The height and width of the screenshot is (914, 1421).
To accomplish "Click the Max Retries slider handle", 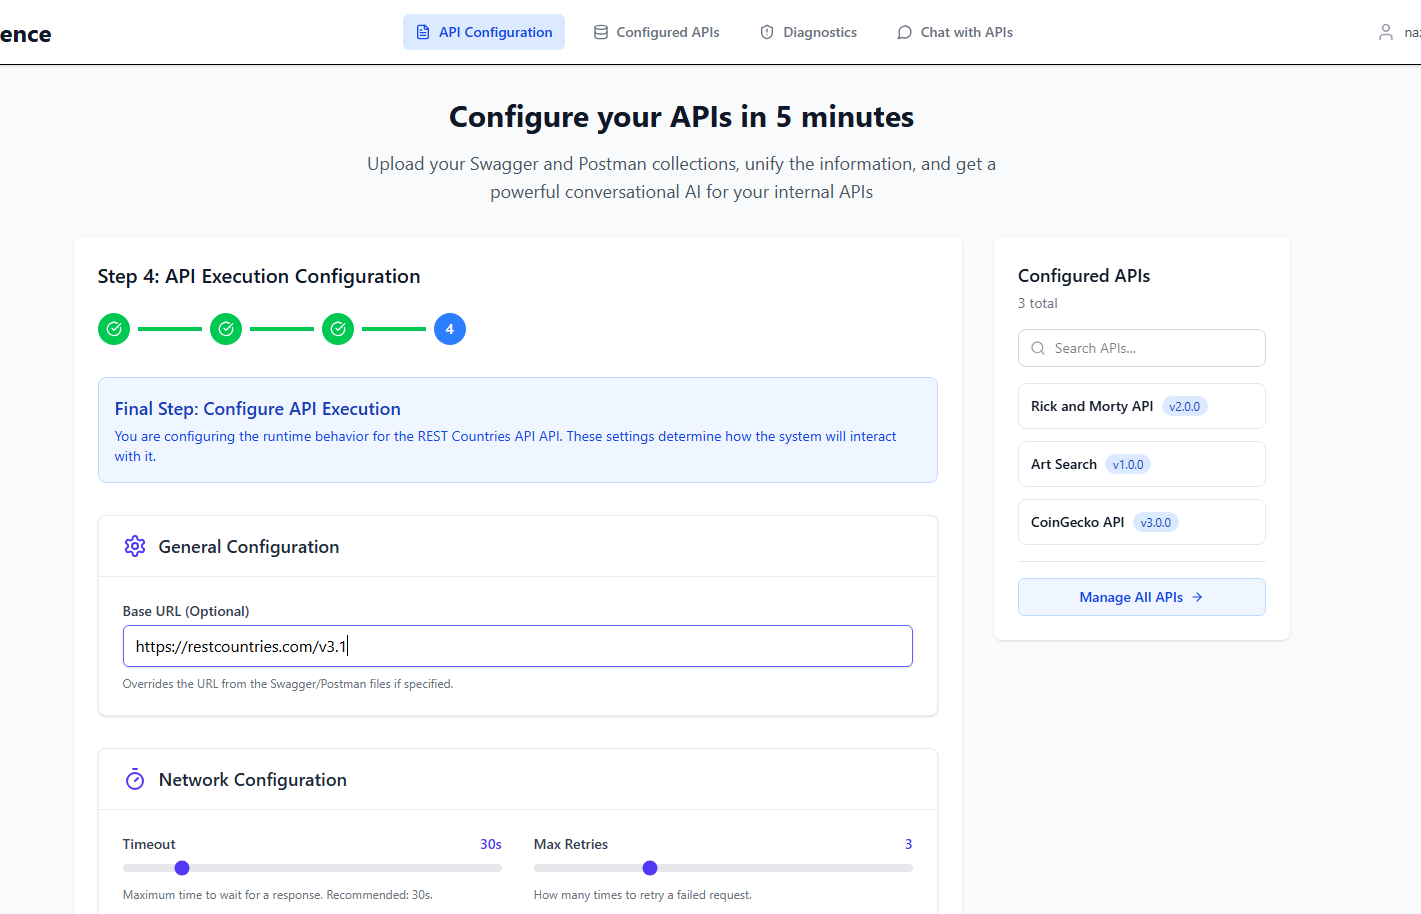I will (650, 868).
